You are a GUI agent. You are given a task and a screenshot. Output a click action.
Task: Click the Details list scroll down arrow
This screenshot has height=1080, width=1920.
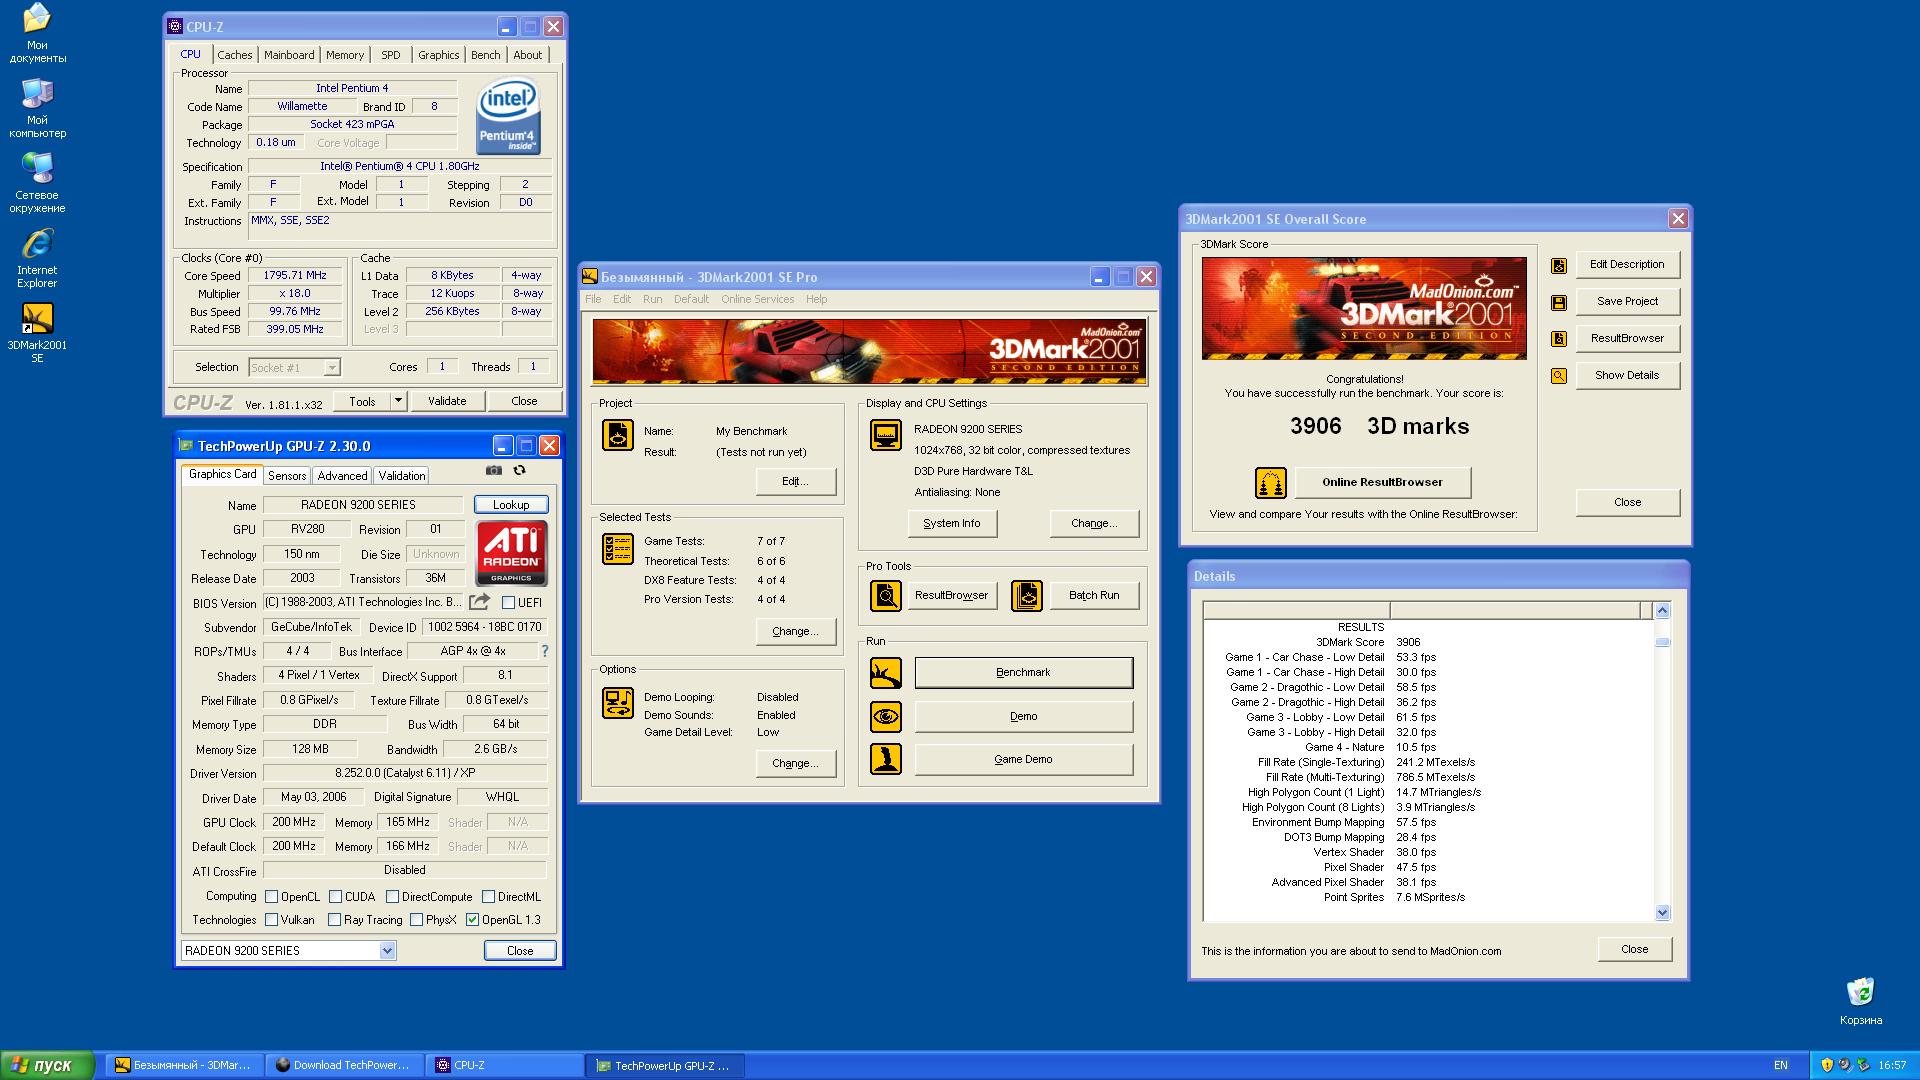tap(1662, 912)
